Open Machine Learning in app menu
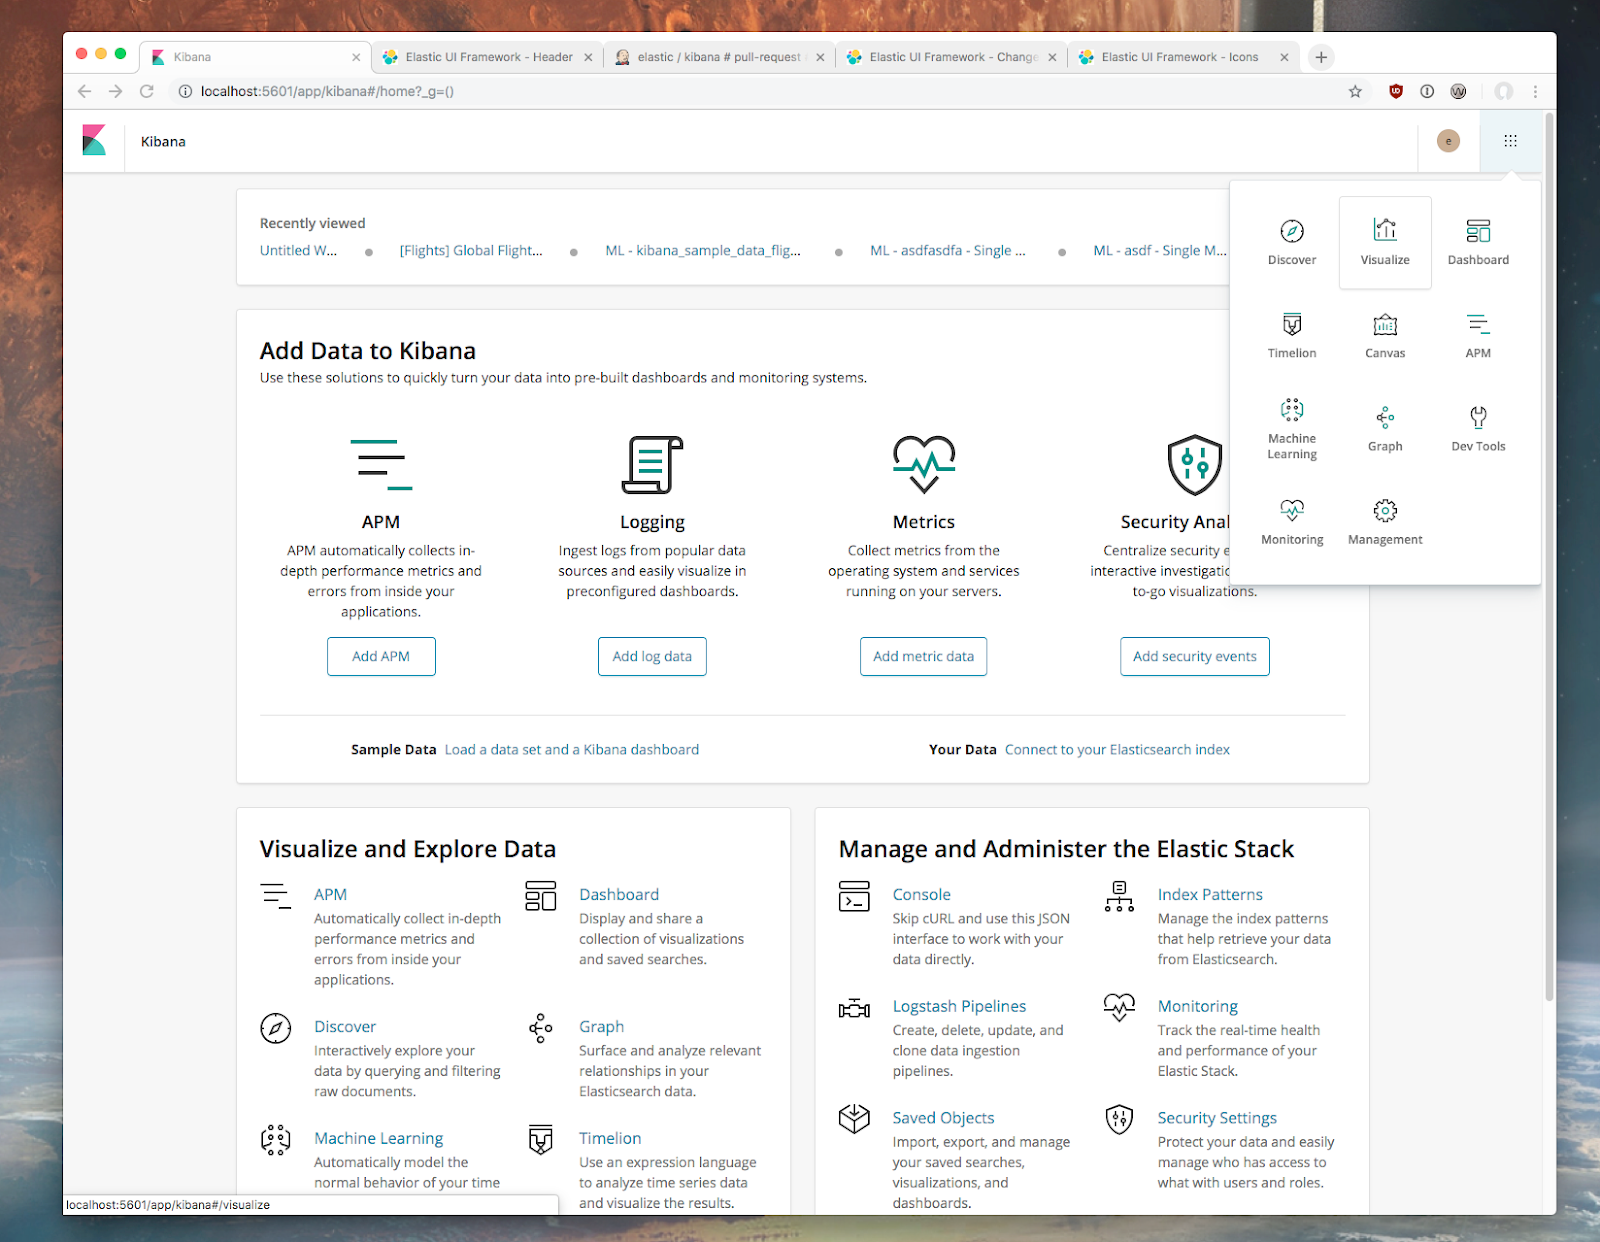 pos(1292,430)
